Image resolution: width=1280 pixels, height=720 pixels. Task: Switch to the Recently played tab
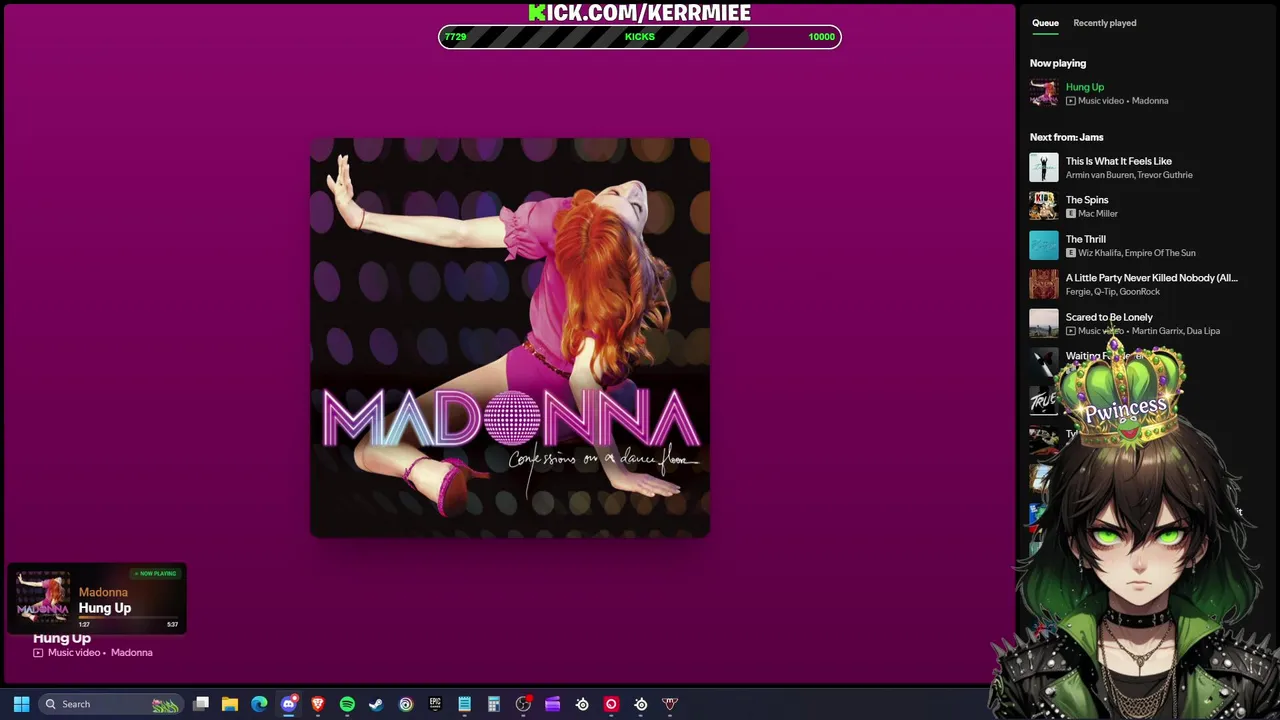pos(1104,23)
